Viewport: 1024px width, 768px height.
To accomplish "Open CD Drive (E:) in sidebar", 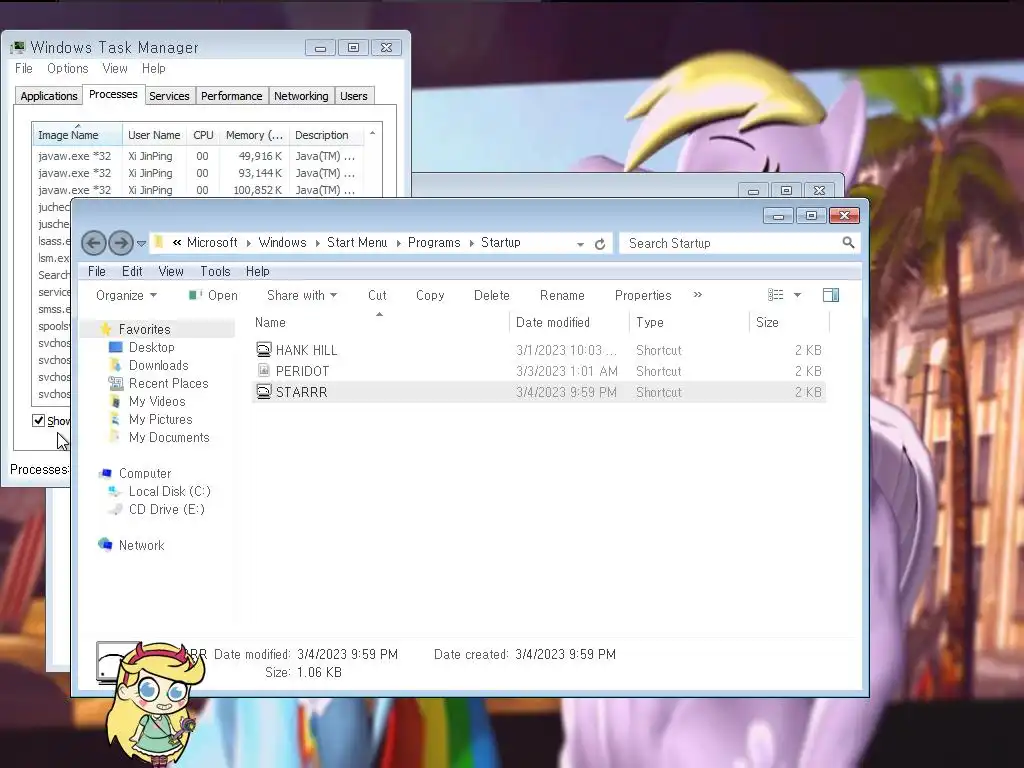I will [167, 509].
